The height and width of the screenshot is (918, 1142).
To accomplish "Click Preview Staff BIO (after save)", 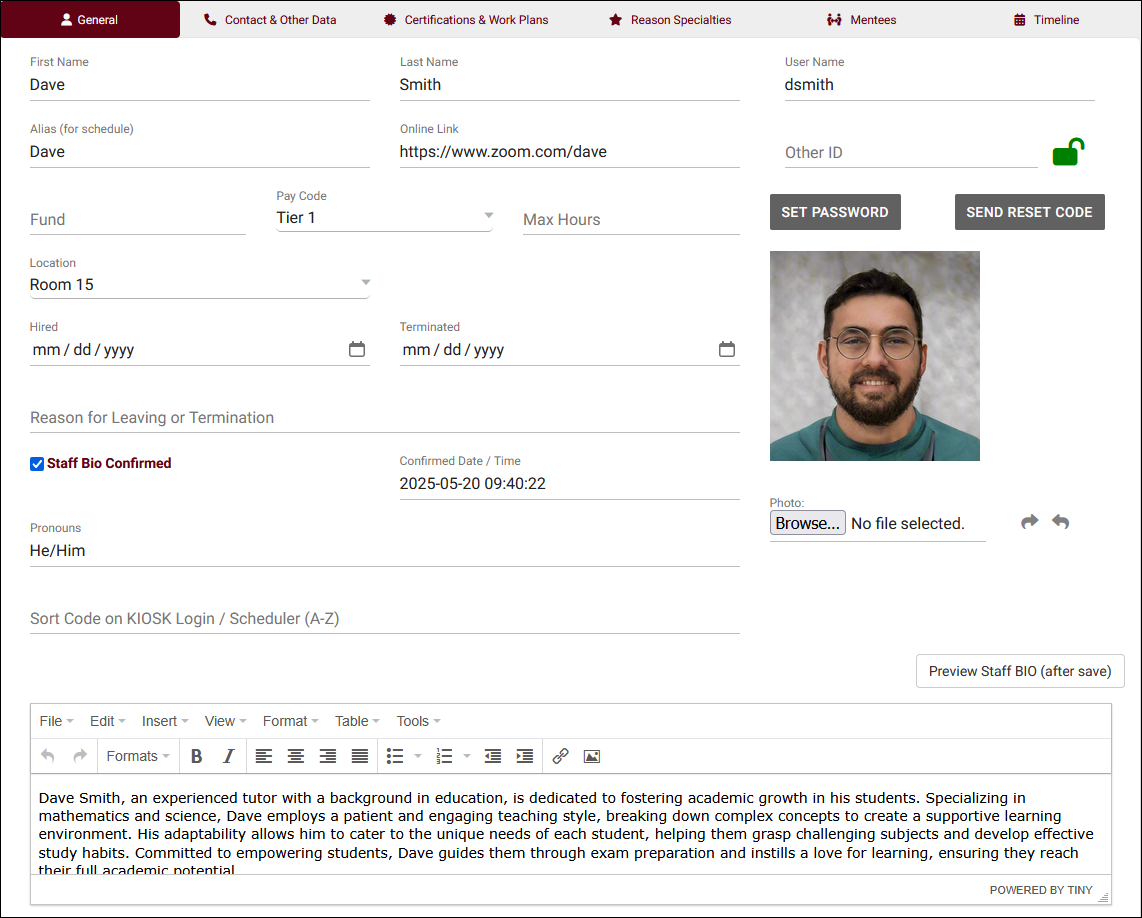I will [1020, 671].
